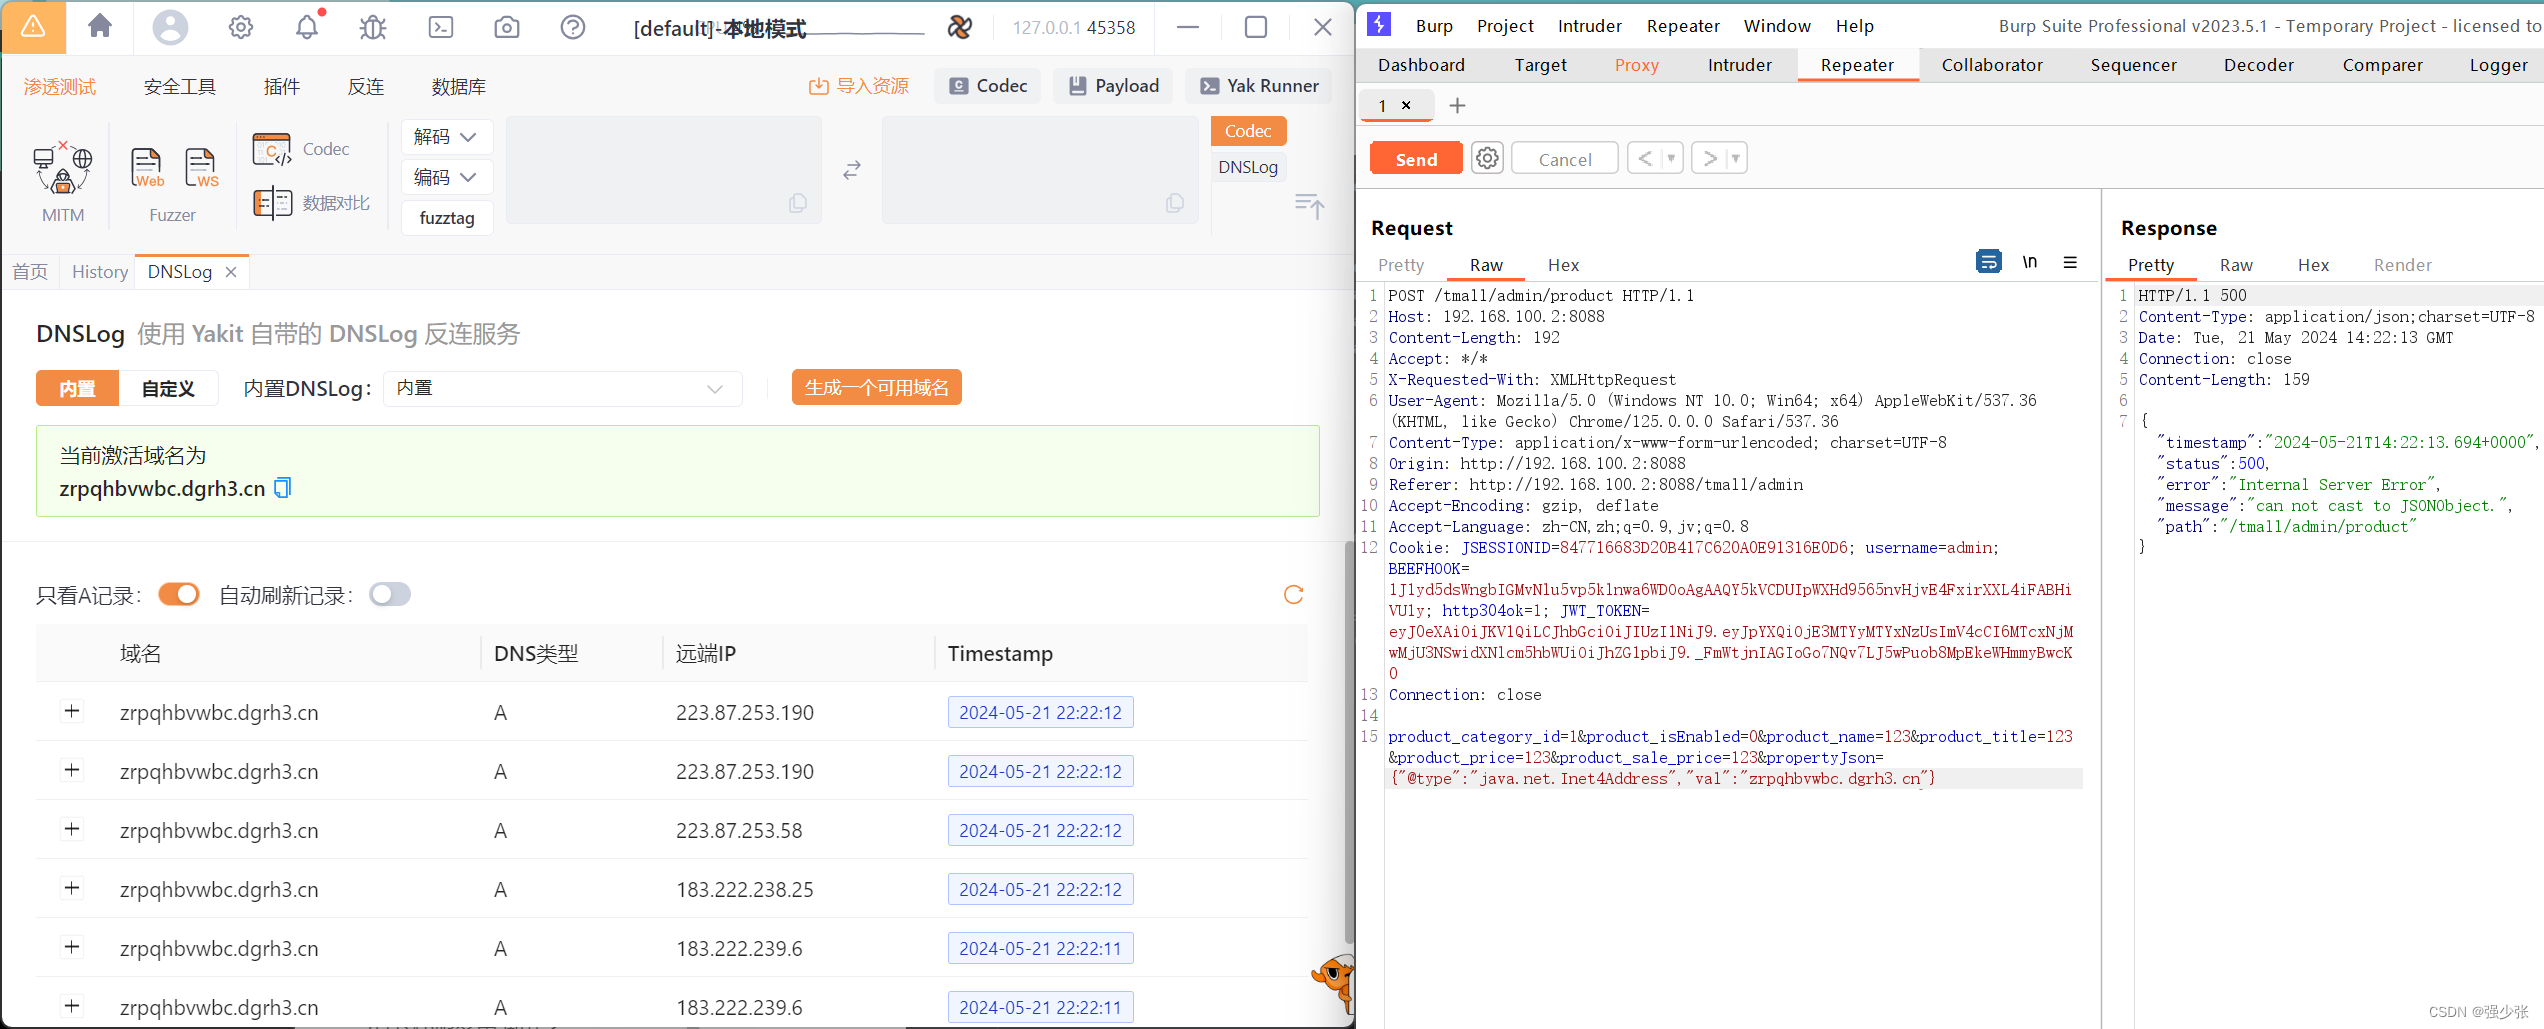Click the swap arrows between codec boxes

[852, 171]
